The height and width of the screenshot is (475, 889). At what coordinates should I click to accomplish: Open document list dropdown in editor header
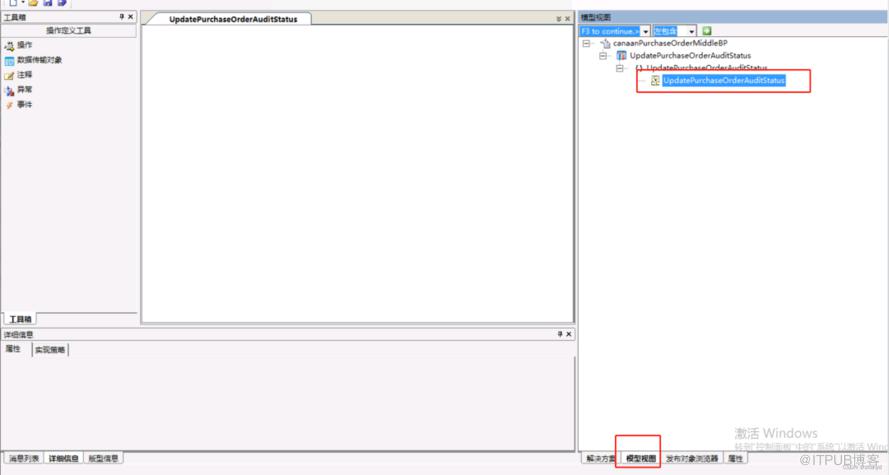click(x=558, y=19)
